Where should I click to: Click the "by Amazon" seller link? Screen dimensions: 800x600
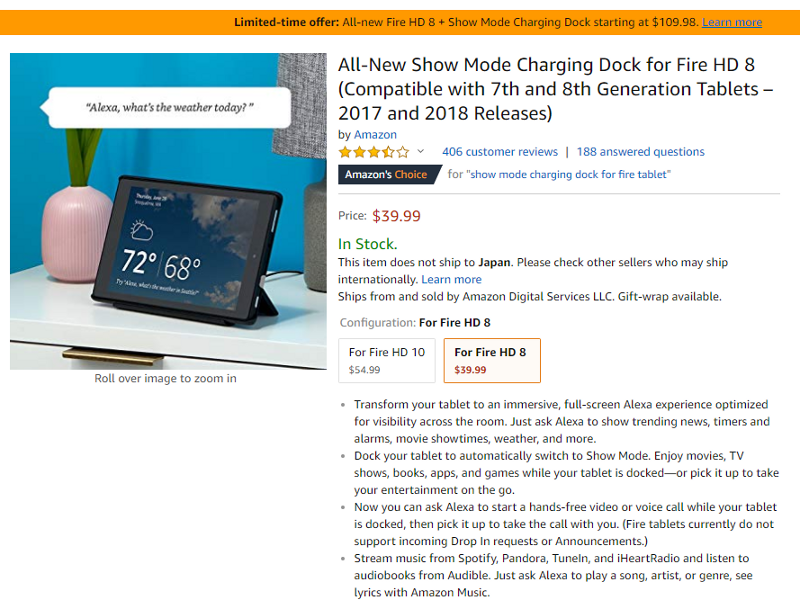tap(375, 133)
